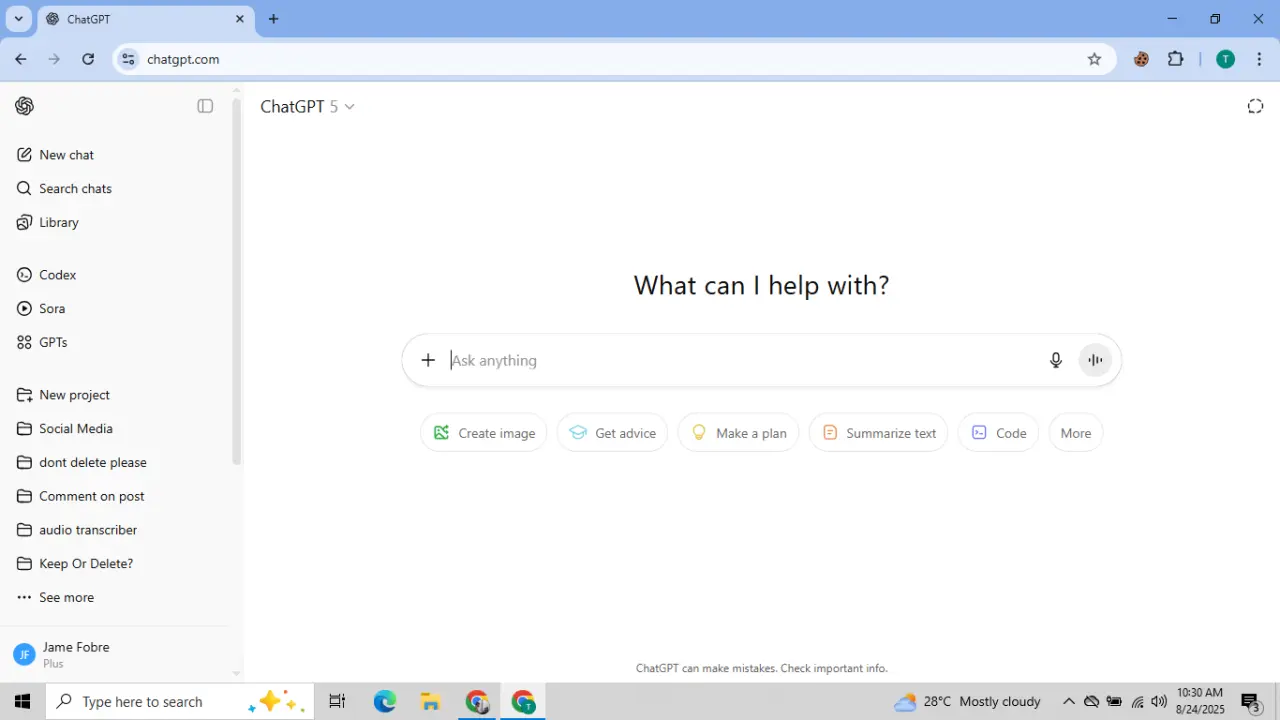Choose the Summarize text suggestion
Viewport: 1280px width, 720px height.
[x=878, y=433]
